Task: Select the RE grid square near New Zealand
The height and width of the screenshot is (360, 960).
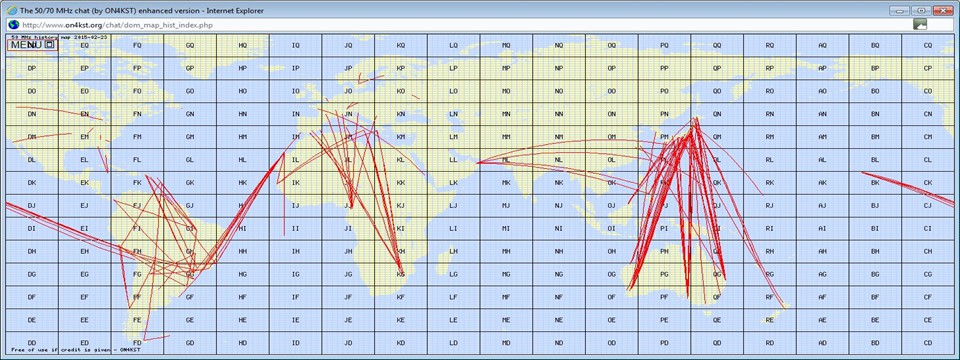Action: click(x=770, y=320)
